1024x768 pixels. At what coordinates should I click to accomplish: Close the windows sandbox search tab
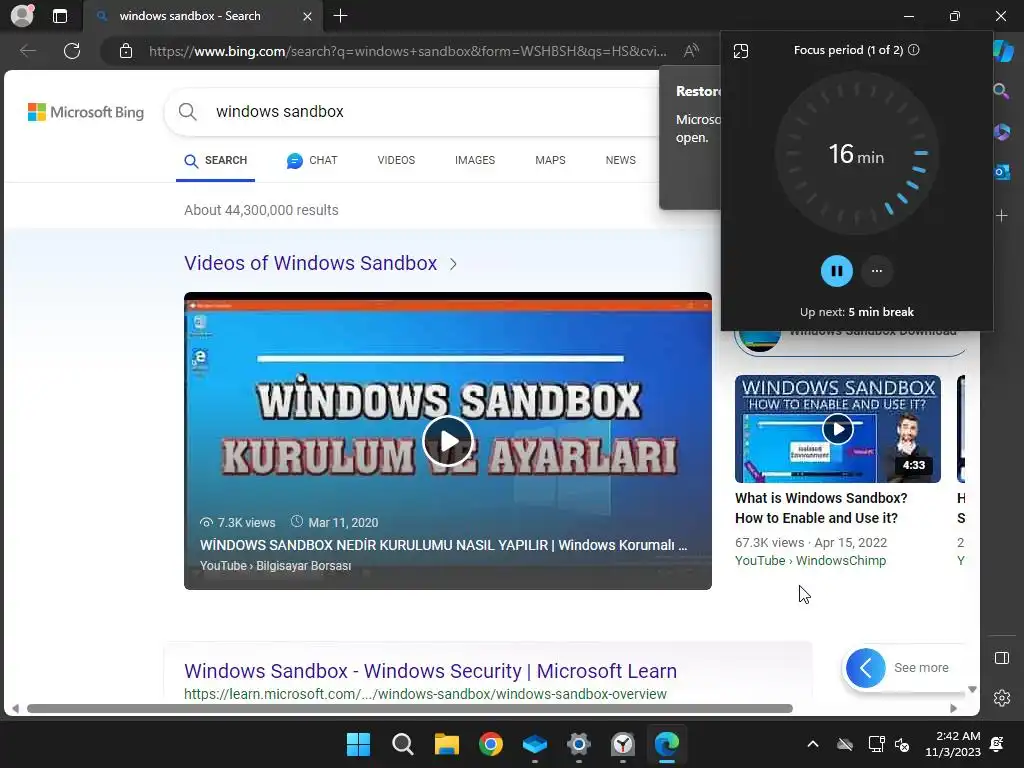pyautogui.click(x=307, y=16)
